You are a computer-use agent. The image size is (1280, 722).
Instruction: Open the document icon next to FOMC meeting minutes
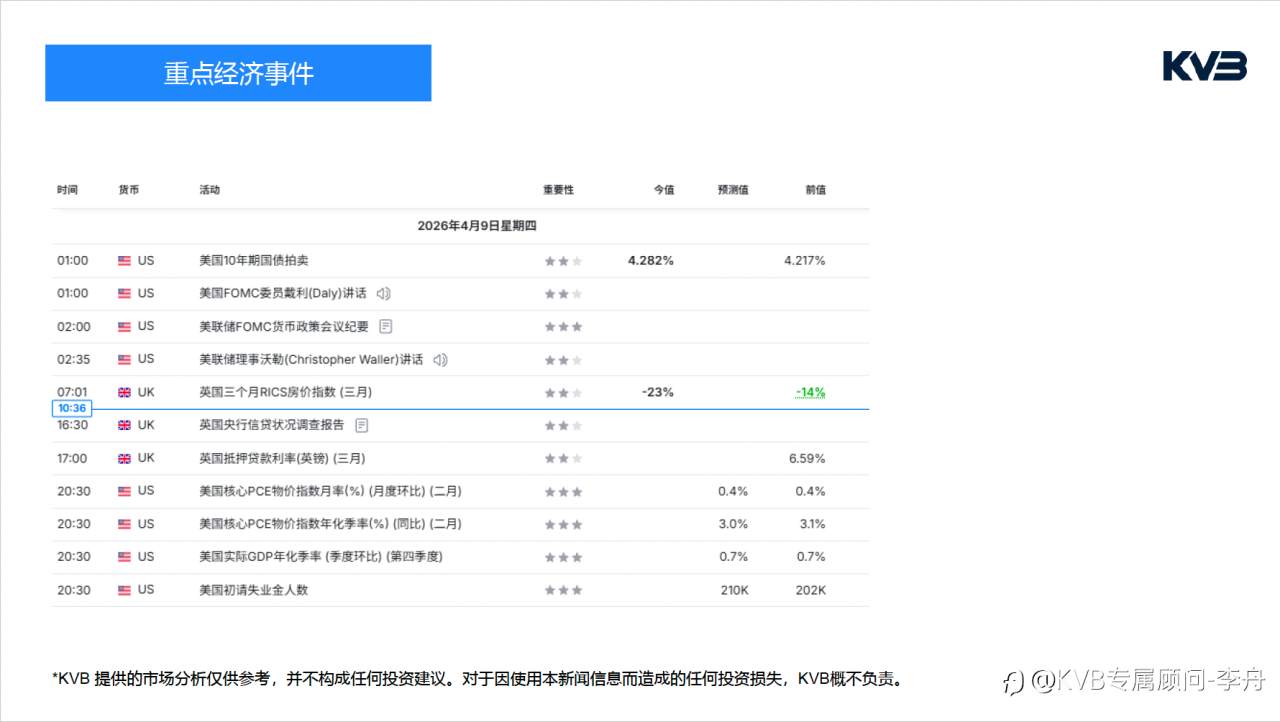(385, 326)
